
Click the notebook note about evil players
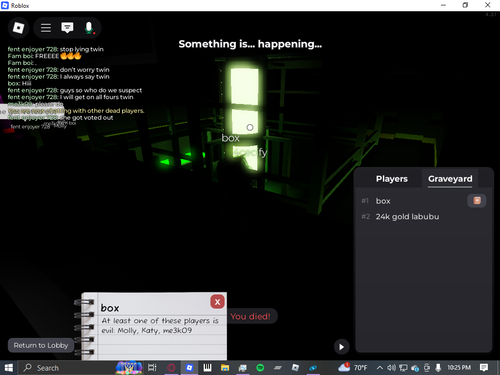coord(160,325)
